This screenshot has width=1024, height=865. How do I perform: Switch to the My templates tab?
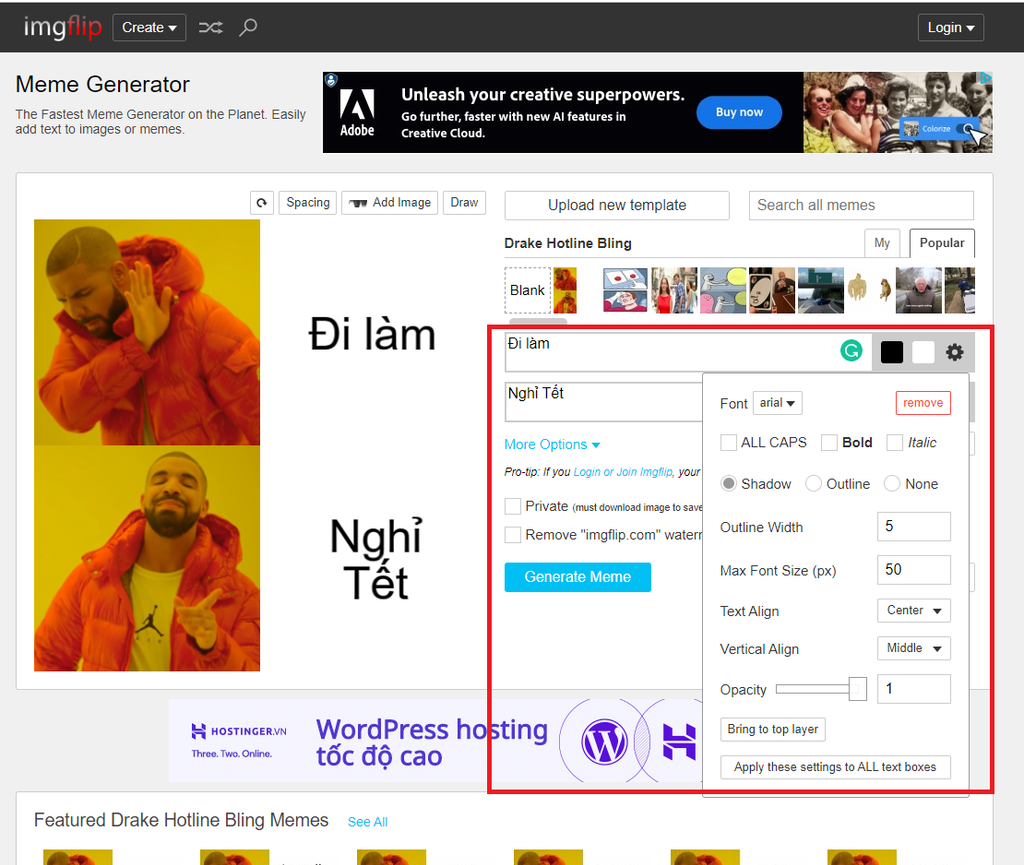(x=882, y=242)
